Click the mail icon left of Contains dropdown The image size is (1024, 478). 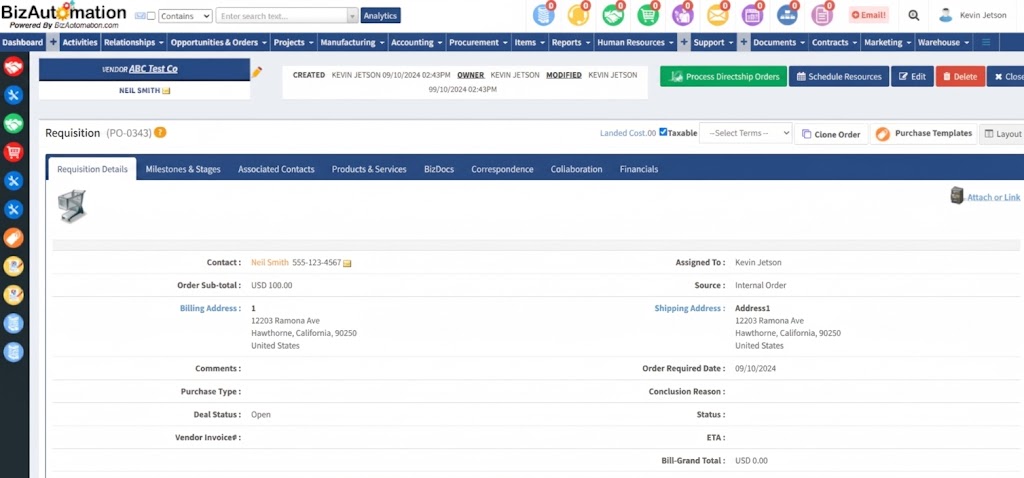click(x=140, y=16)
